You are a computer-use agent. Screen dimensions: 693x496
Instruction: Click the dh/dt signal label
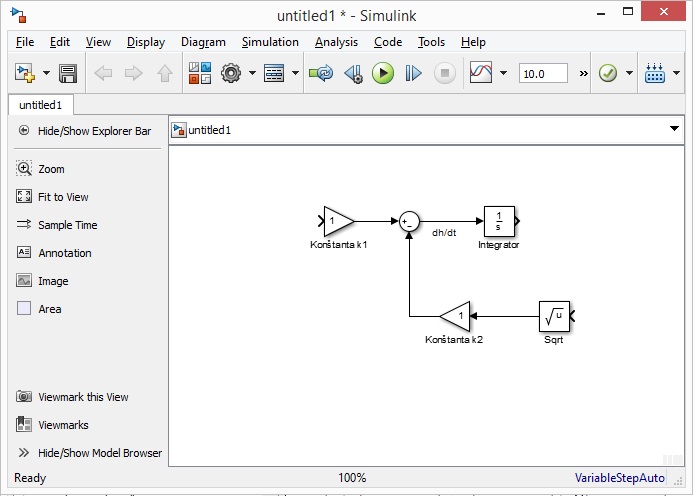point(444,233)
